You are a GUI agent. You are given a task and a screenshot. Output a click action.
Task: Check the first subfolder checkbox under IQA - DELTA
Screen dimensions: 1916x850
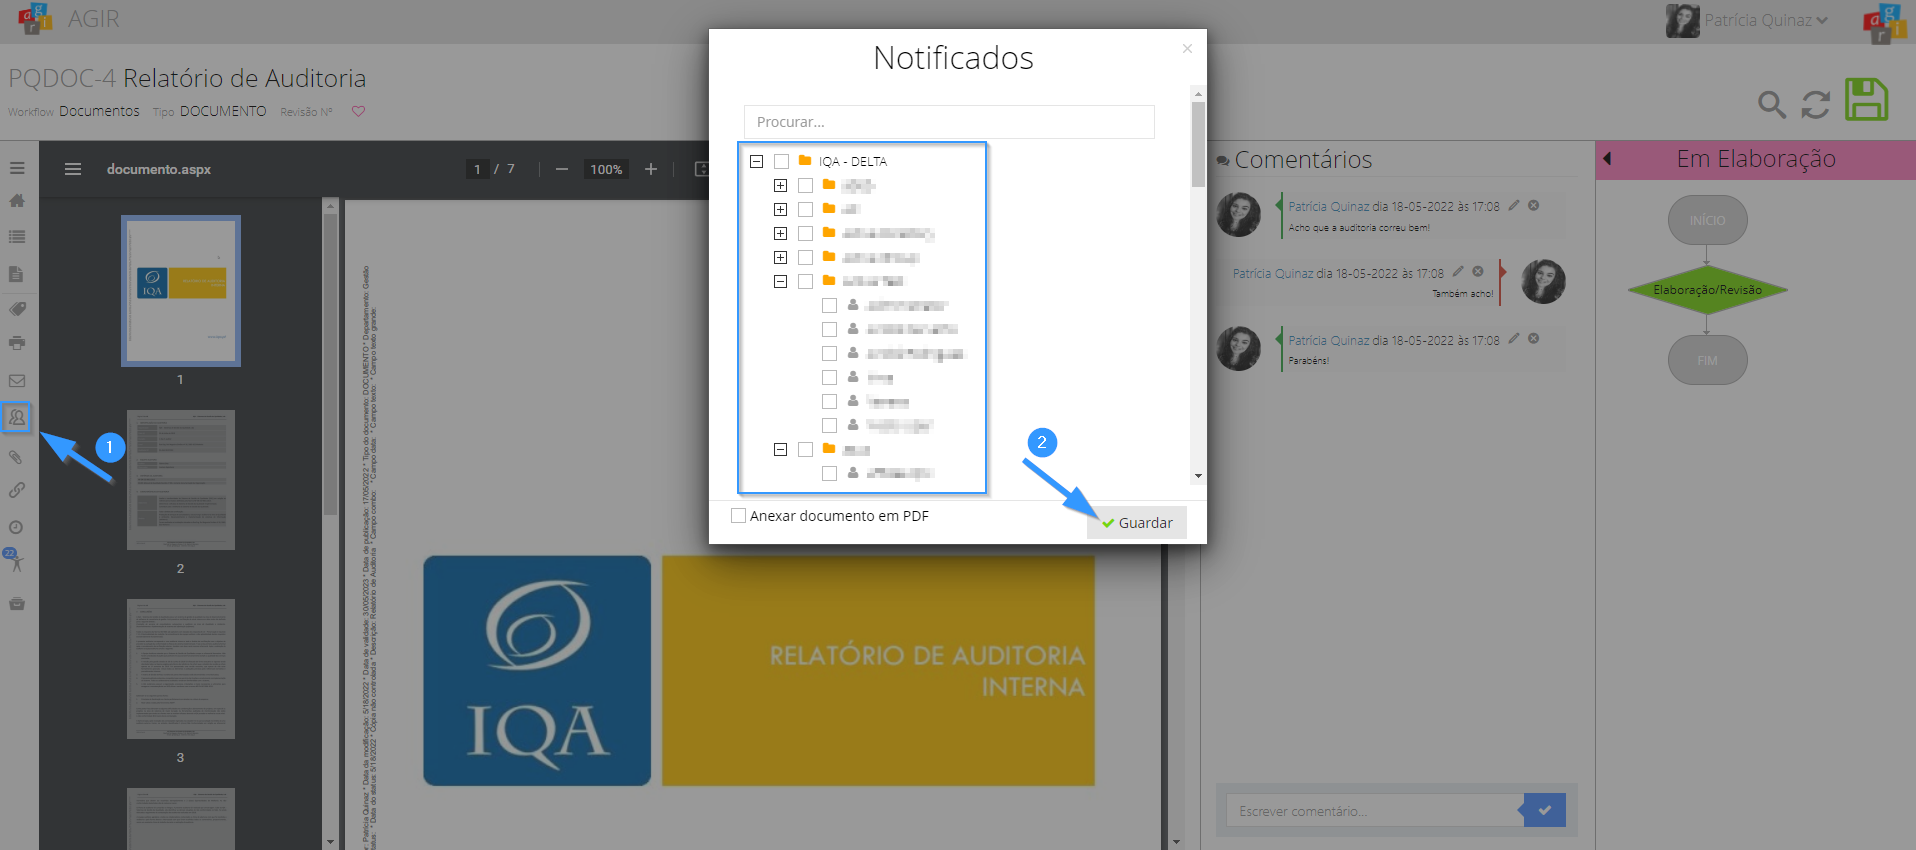pyautogui.click(x=806, y=185)
